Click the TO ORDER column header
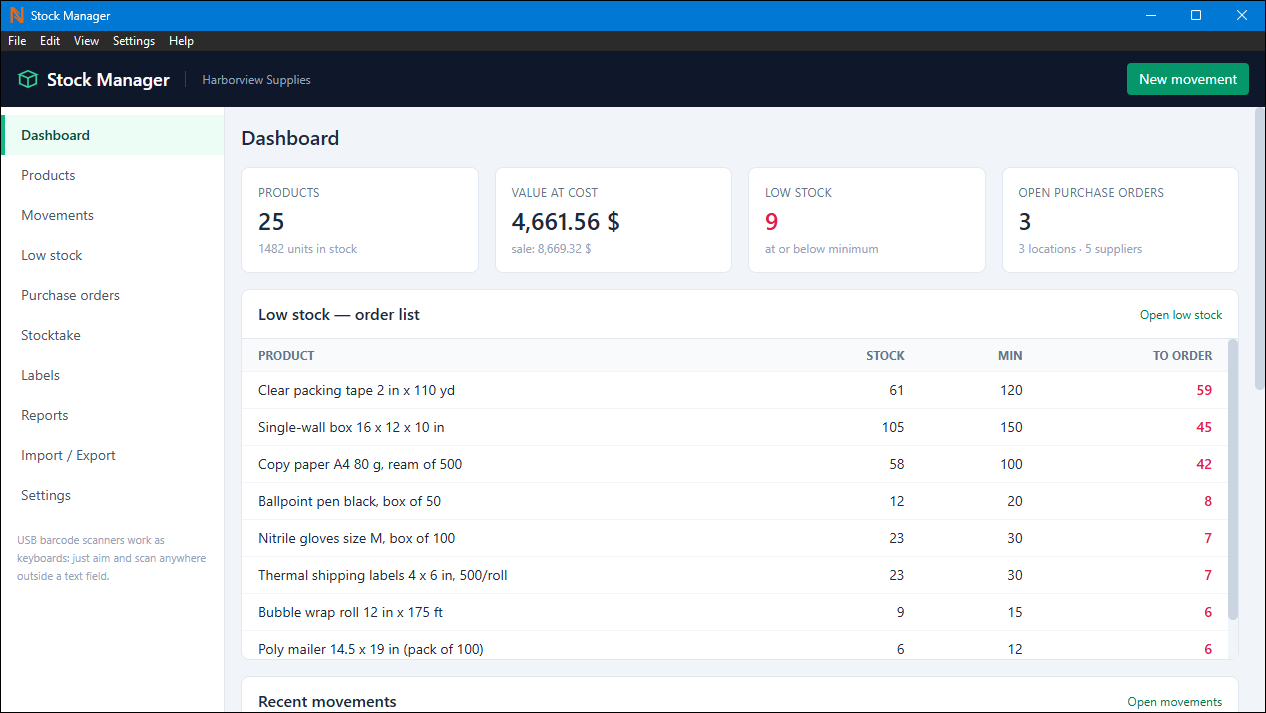 1182,356
